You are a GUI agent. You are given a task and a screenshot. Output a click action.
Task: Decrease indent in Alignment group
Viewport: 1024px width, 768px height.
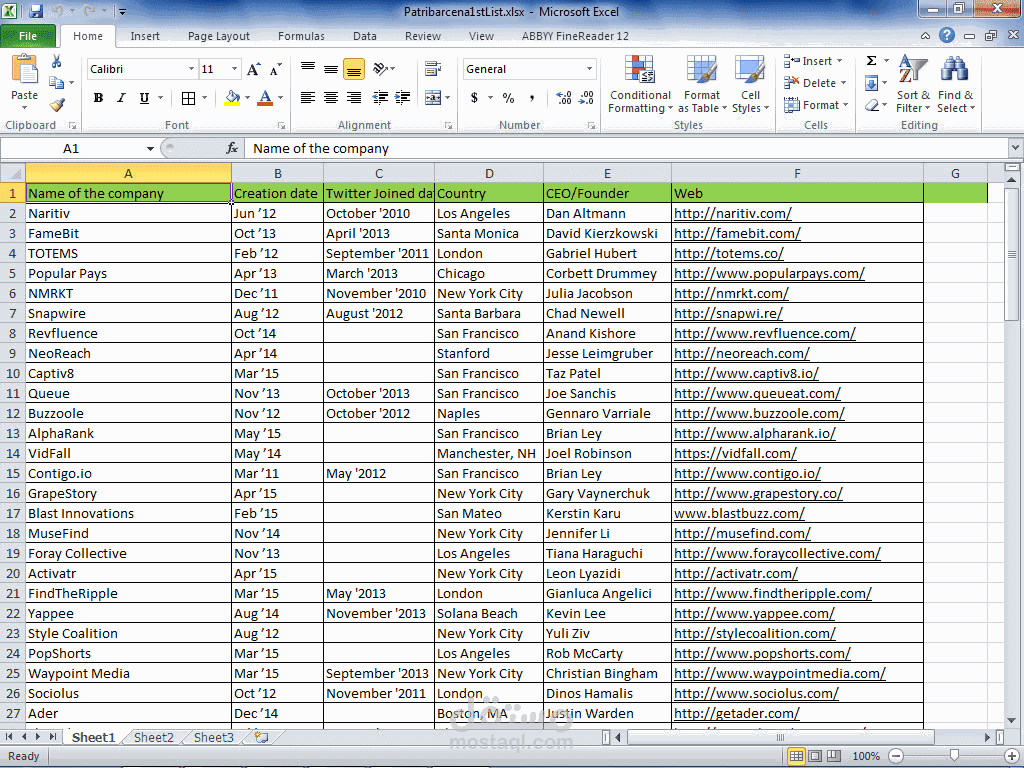[x=380, y=98]
